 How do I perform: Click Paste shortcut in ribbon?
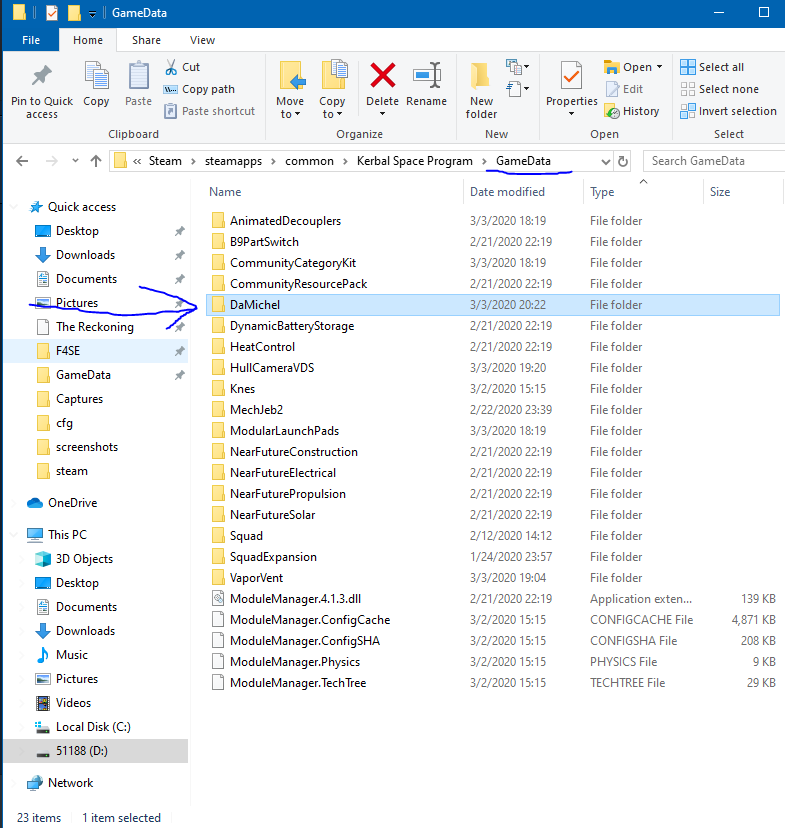point(210,111)
